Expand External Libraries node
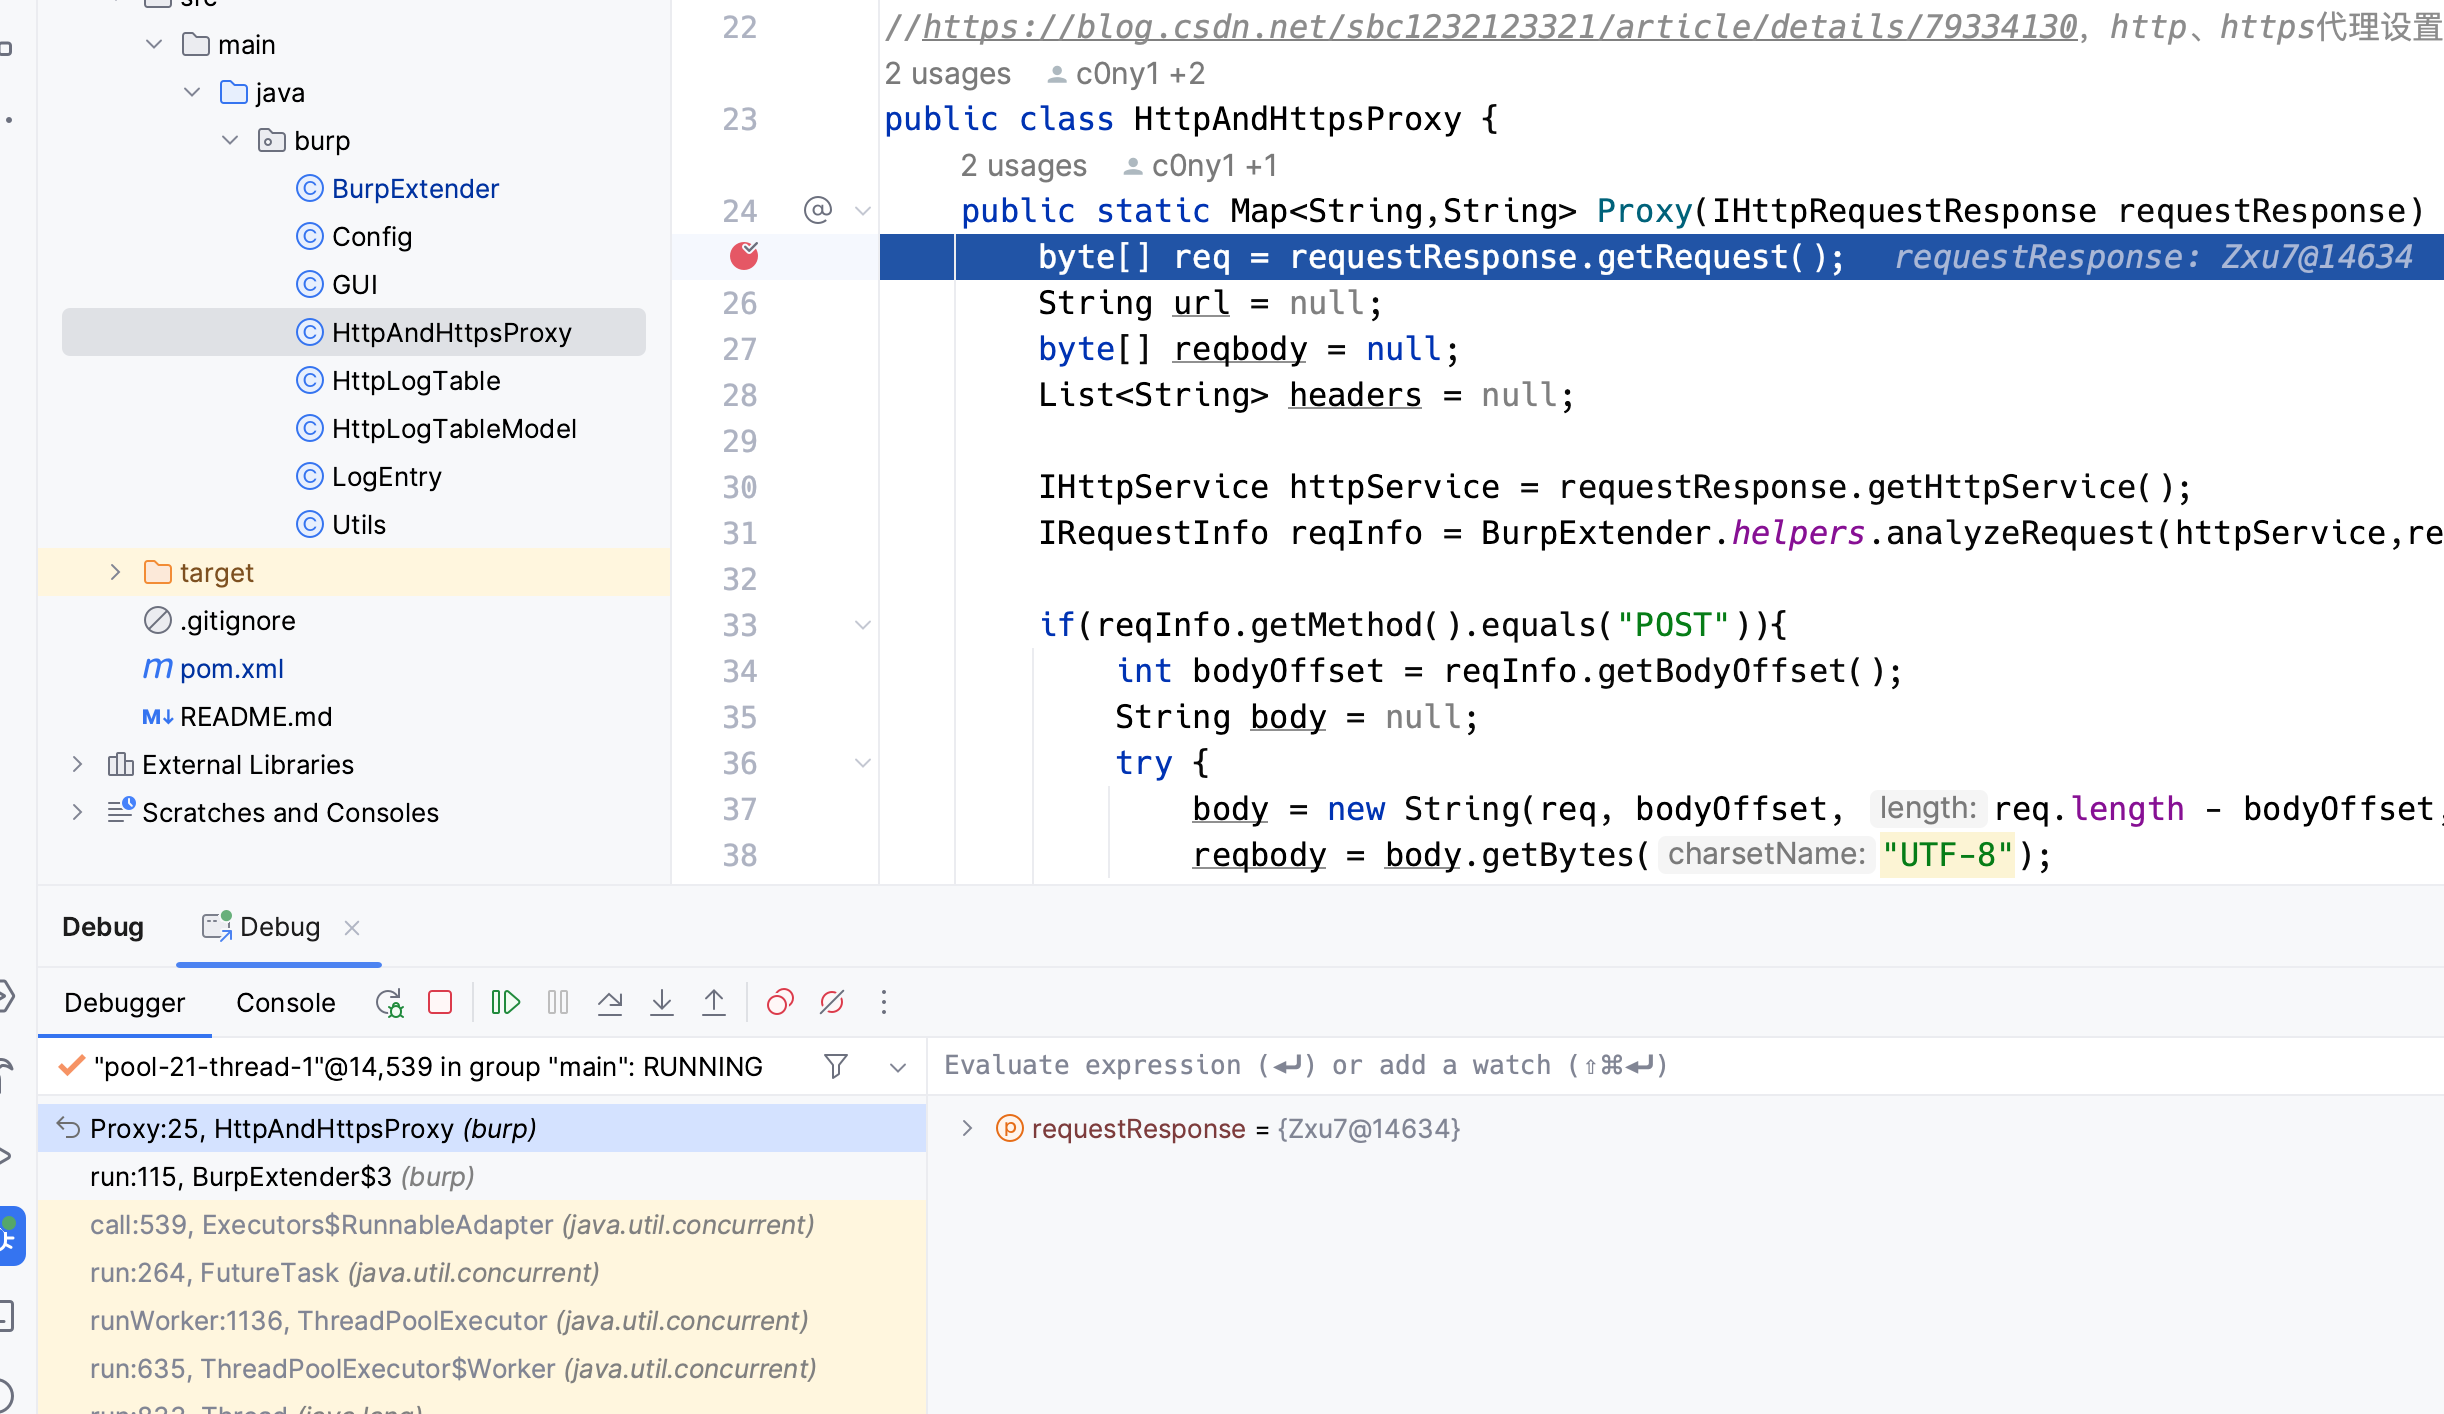The height and width of the screenshot is (1414, 2444). click(x=77, y=764)
